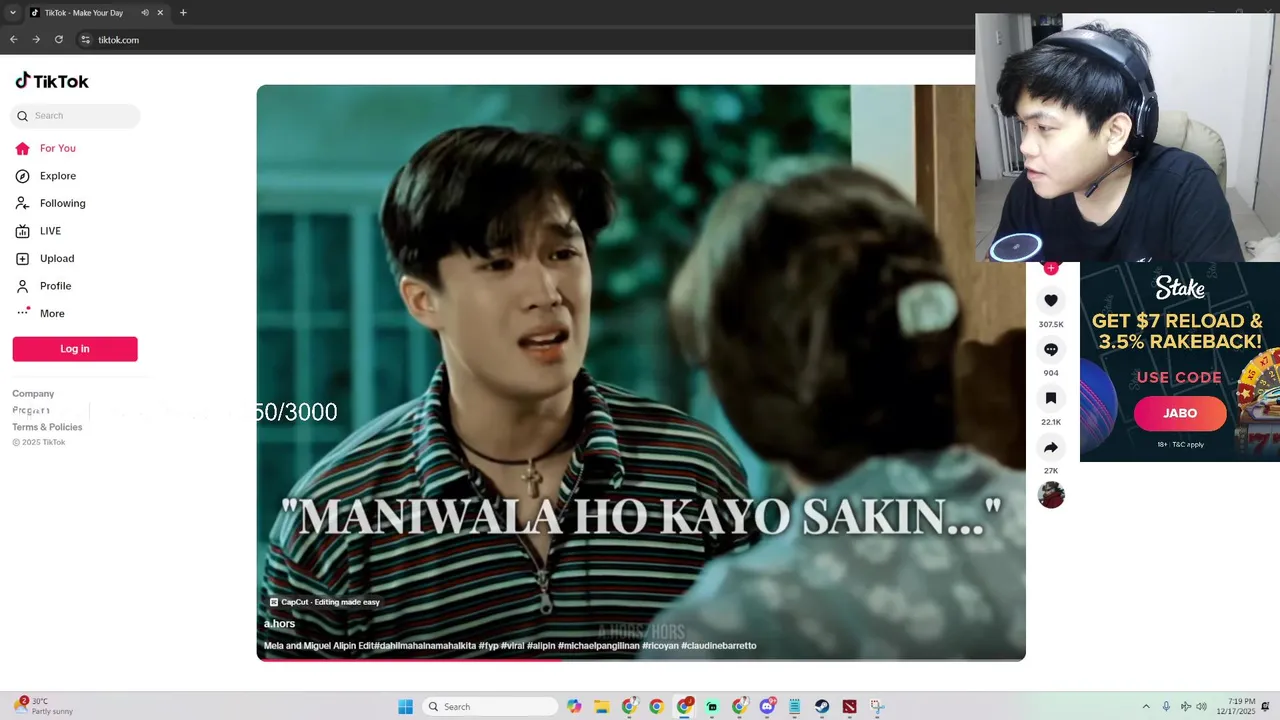Go back in the browser
Viewport: 1280px width, 720px height.
coord(13,40)
